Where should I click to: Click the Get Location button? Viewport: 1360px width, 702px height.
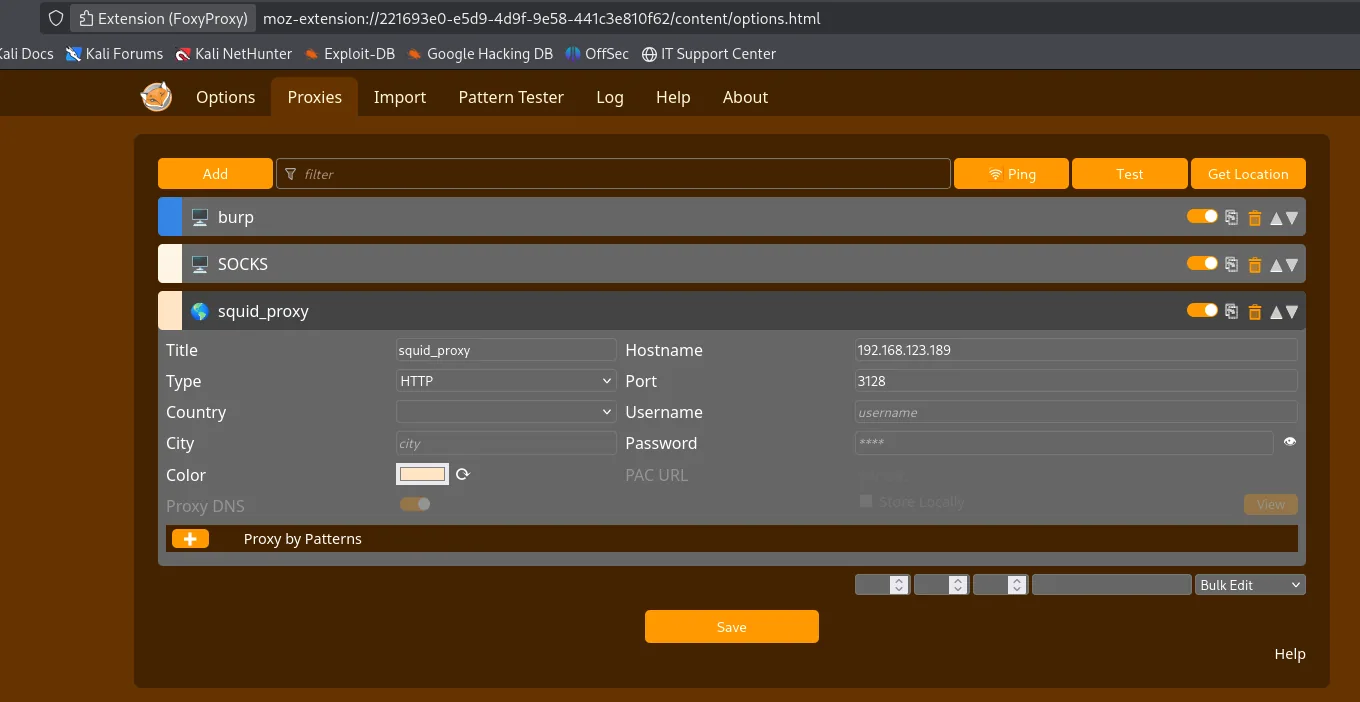[x=1248, y=173]
